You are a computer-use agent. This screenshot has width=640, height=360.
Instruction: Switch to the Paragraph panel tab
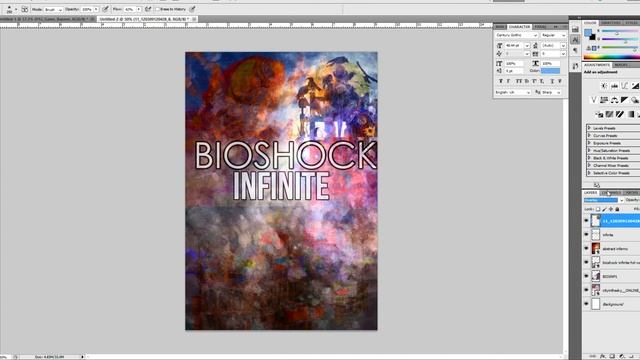540,27
